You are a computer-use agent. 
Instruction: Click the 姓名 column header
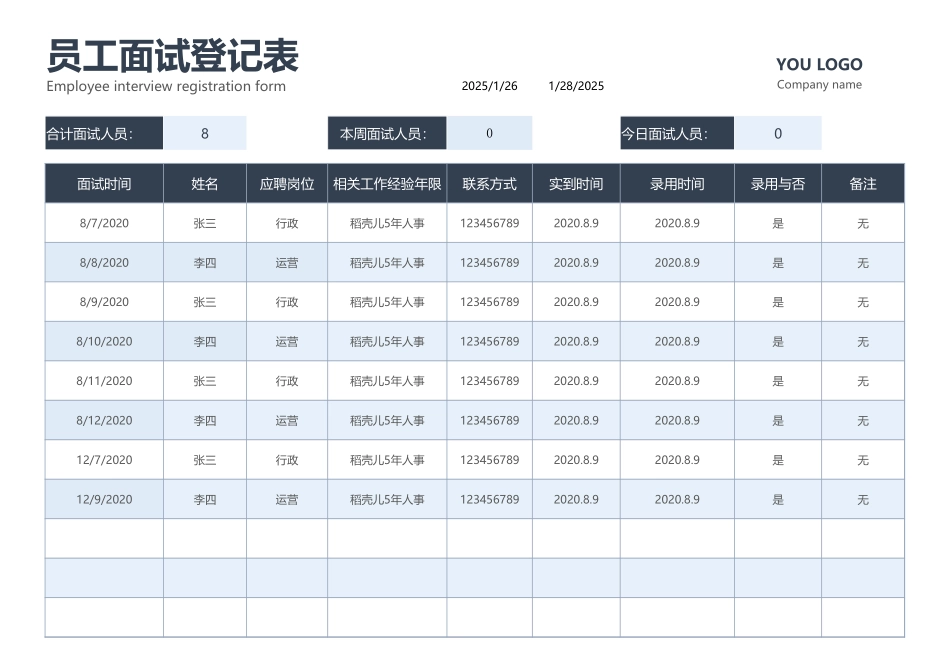pyautogui.click(x=204, y=183)
